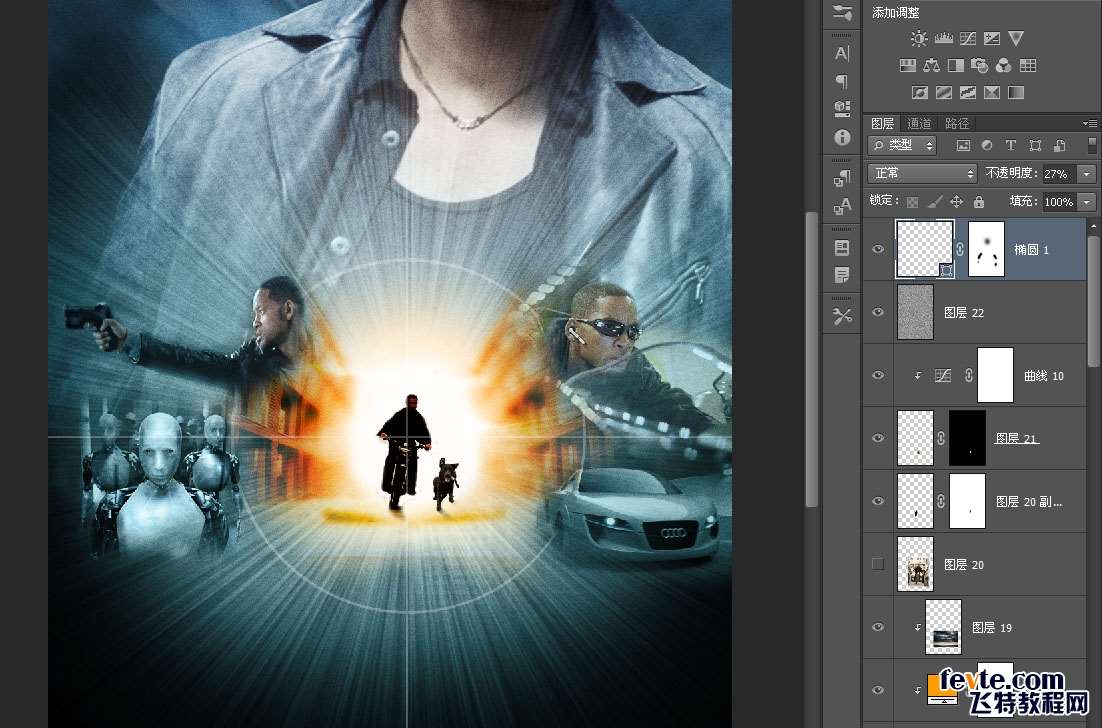The height and width of the screenshot is (728, 1102).
Task: Filter layers by shape layers
Action: pos(1035,145)
